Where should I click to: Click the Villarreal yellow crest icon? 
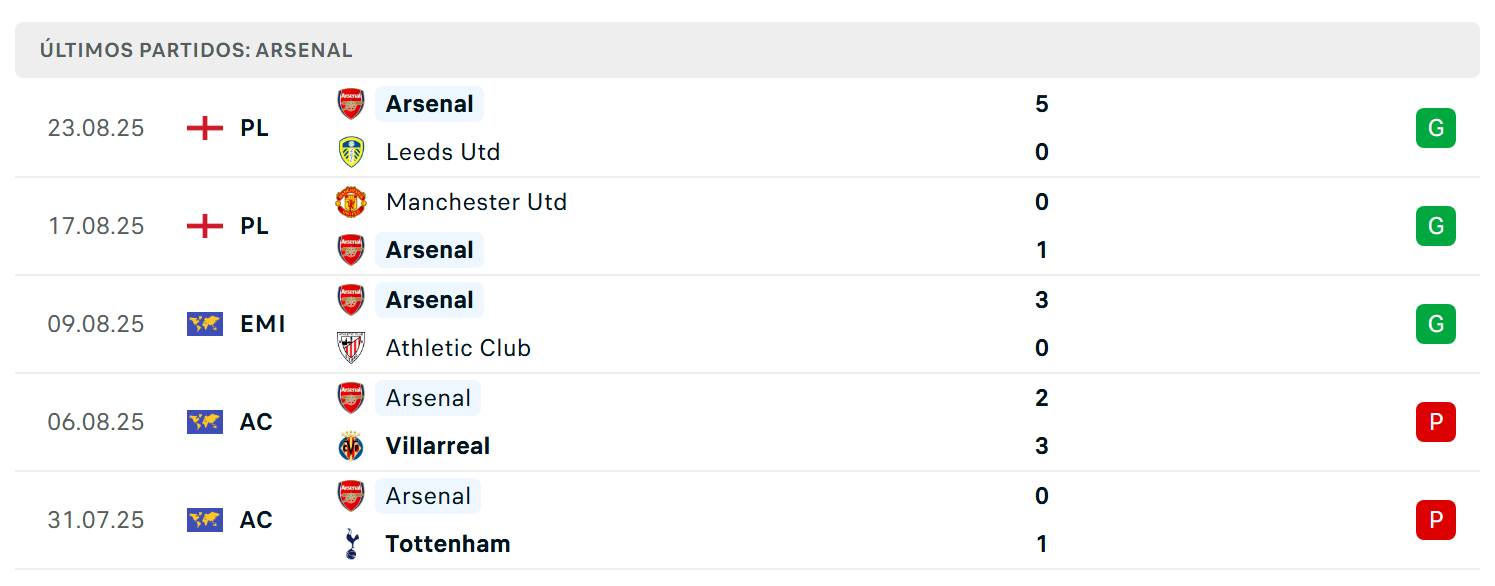351,446
